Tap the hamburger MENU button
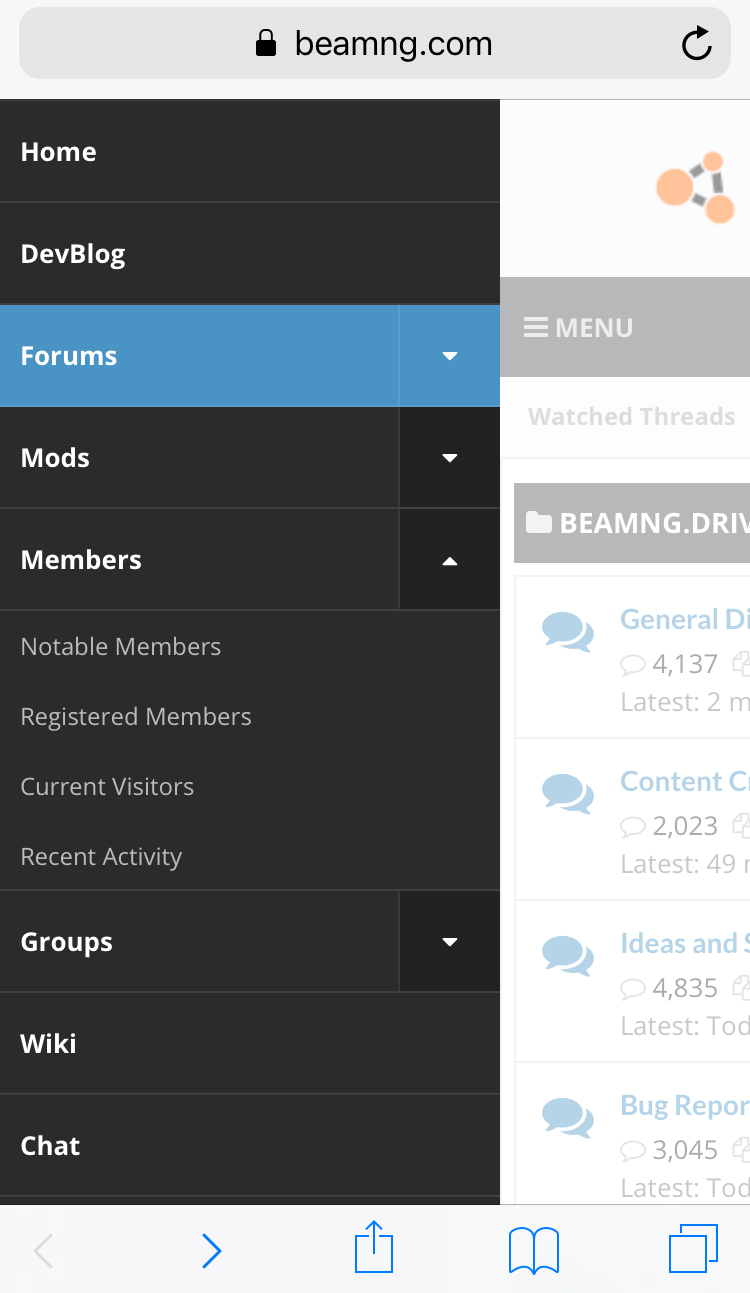Image resolution: width=750 pixels, height=1293 pixels. tap(578, 328)
